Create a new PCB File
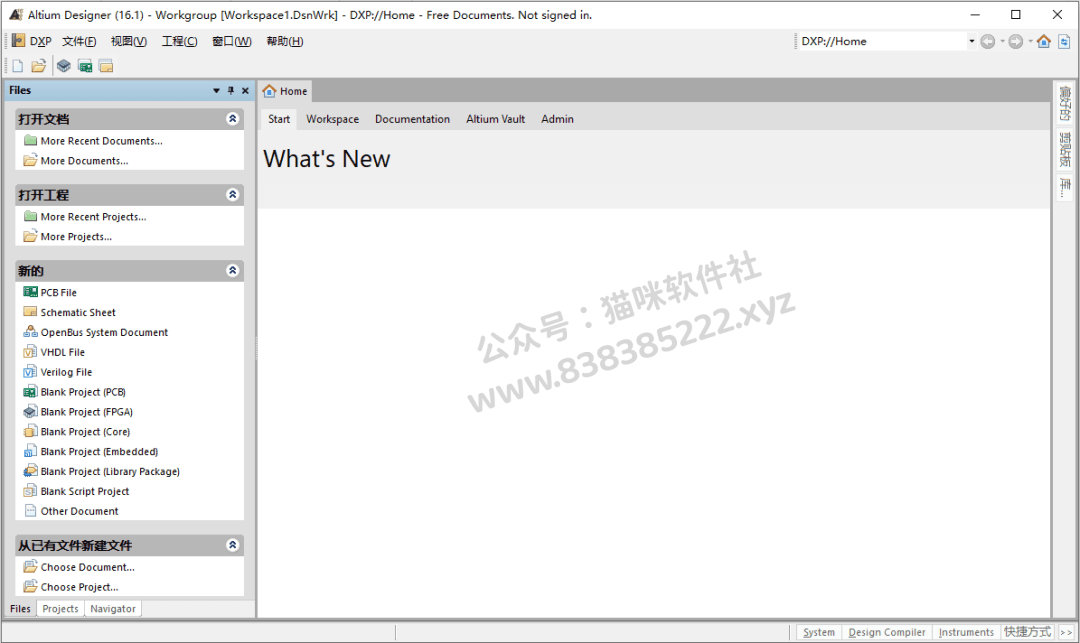 click(59, 293)
